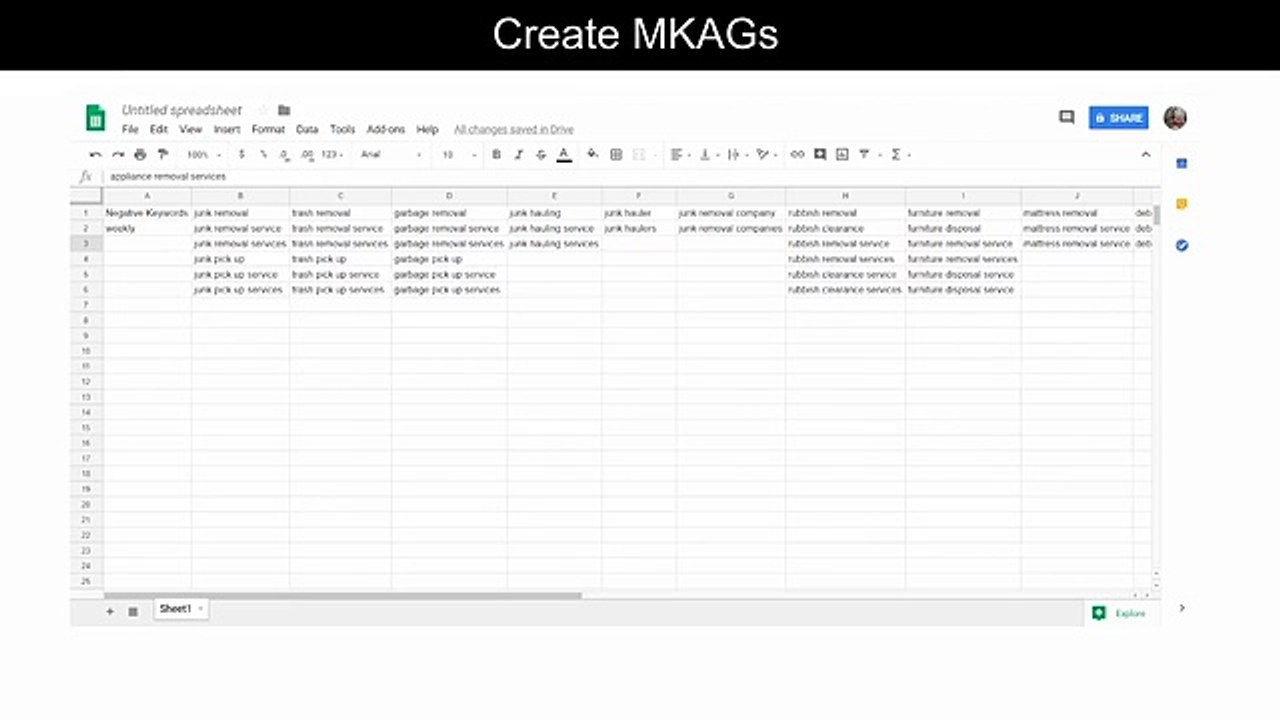Toggle bold formatting
1280x720 pixels.
(496, 155)
